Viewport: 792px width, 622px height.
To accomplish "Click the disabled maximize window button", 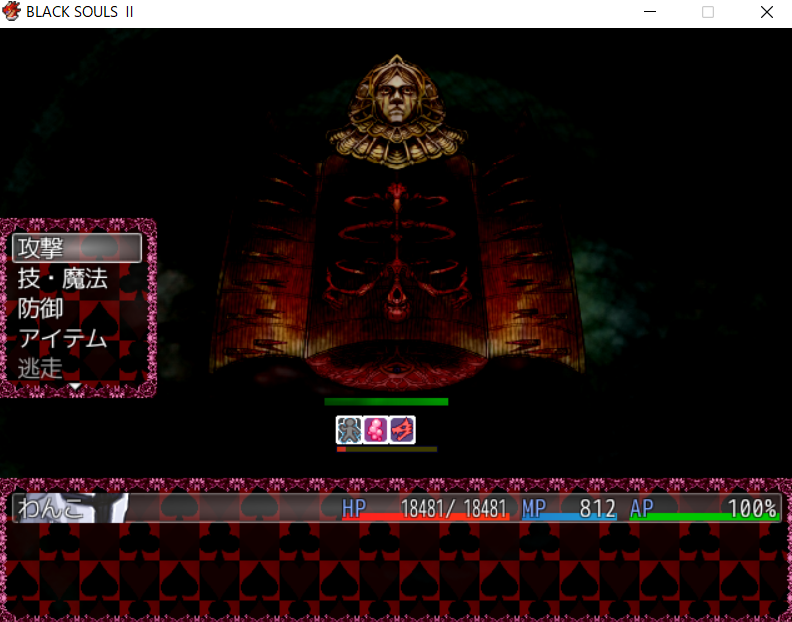I will pyautogui.click(x=708, y=12).
